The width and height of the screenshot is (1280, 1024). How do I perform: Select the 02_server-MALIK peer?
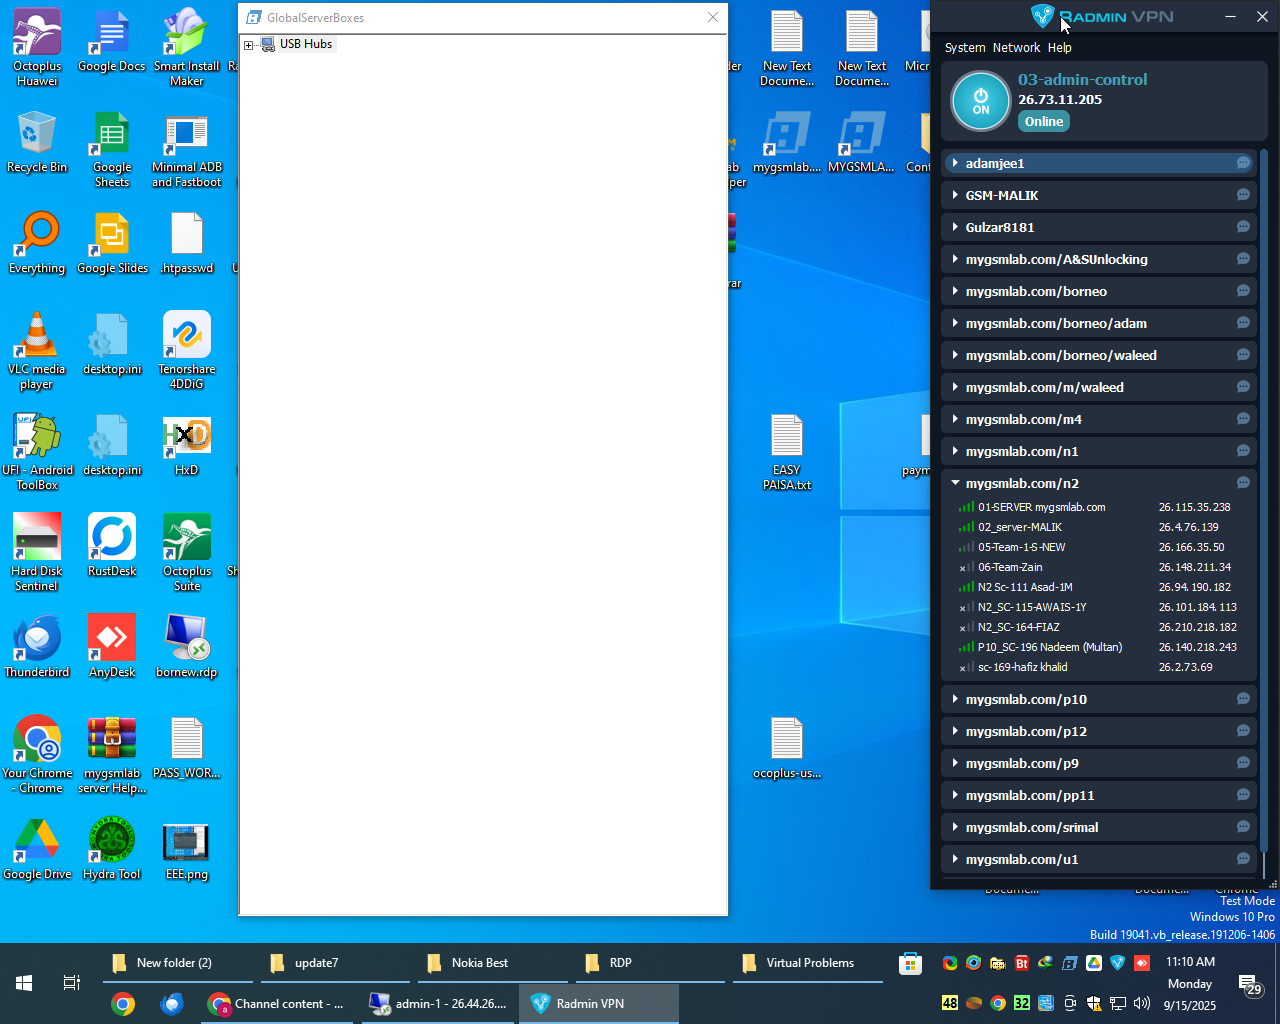tap(1098, 527)
